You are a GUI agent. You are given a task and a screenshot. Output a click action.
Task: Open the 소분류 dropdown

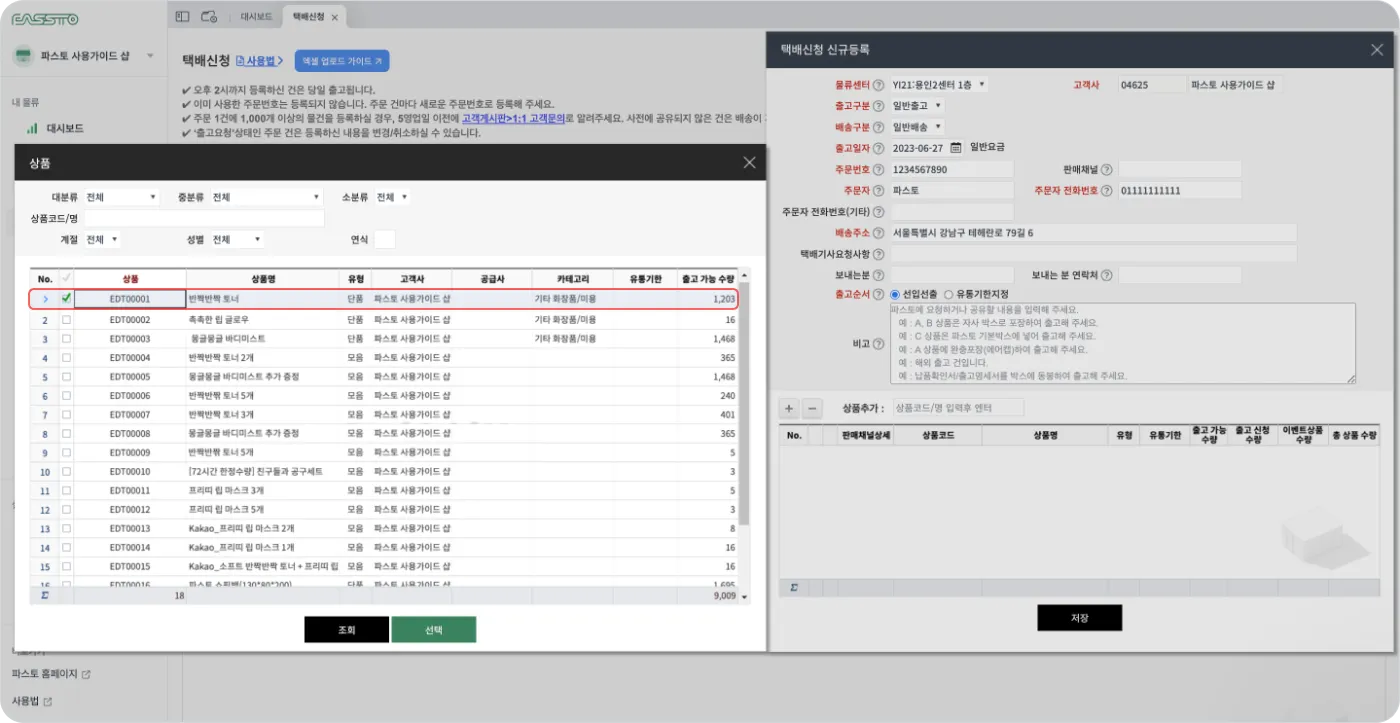[x=391, y=197]
